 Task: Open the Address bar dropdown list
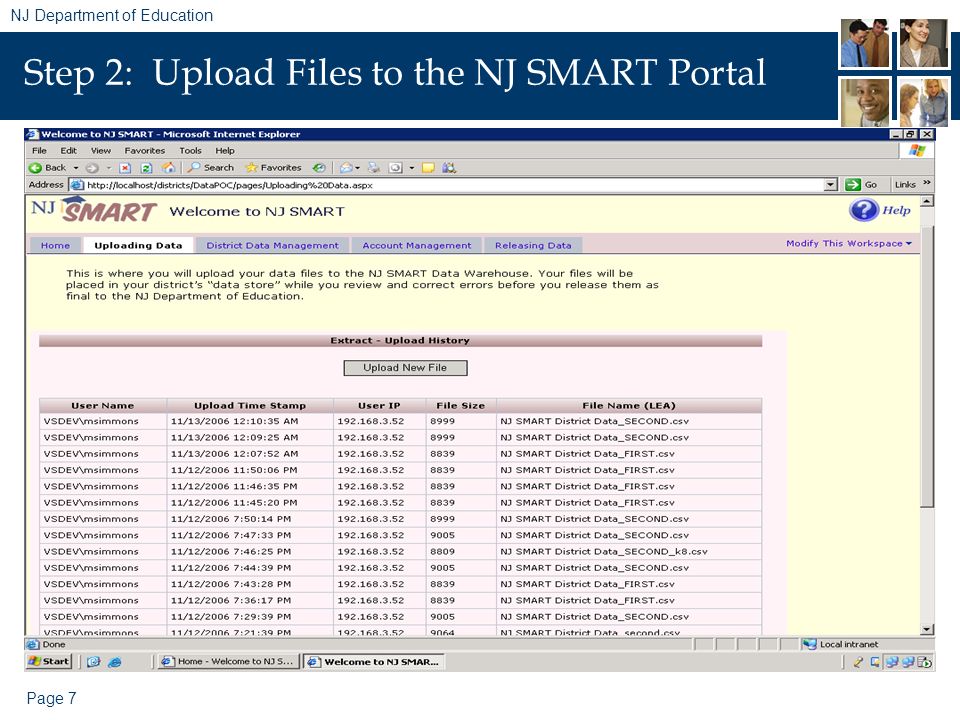[831, 185]
